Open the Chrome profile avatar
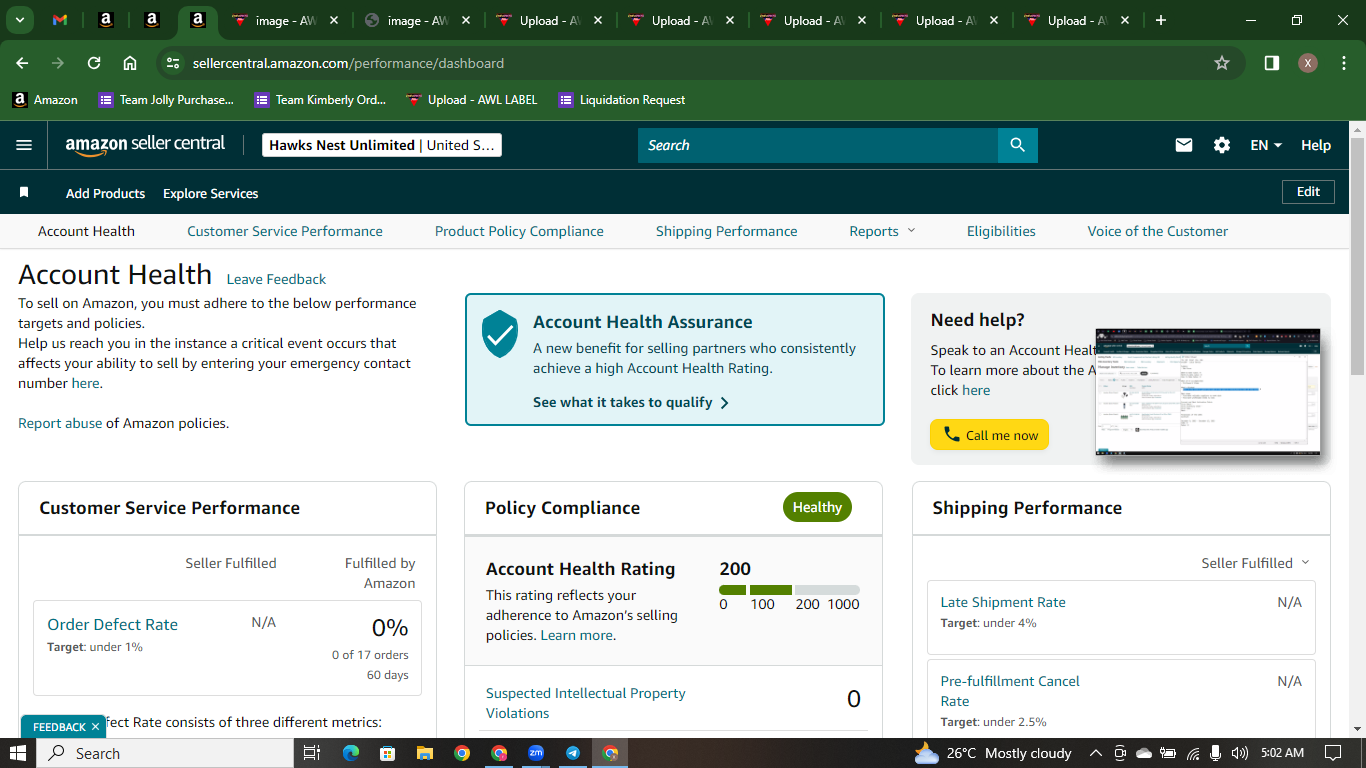The width and height of the screenshot is (1366, 768). 1308,63
